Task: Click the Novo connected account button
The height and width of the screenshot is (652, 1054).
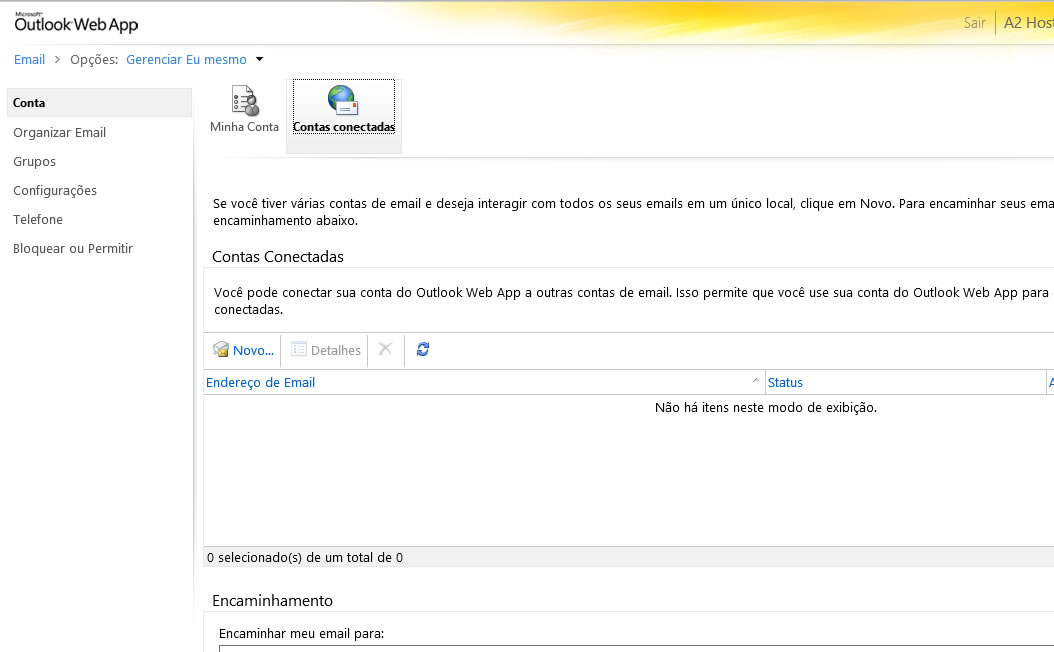Action: (x=243, y=350)
